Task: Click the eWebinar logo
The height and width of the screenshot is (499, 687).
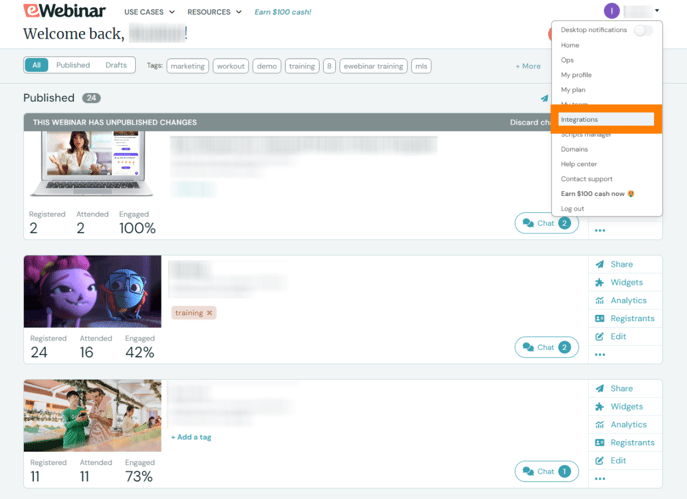Action: (x=64, y=11)
